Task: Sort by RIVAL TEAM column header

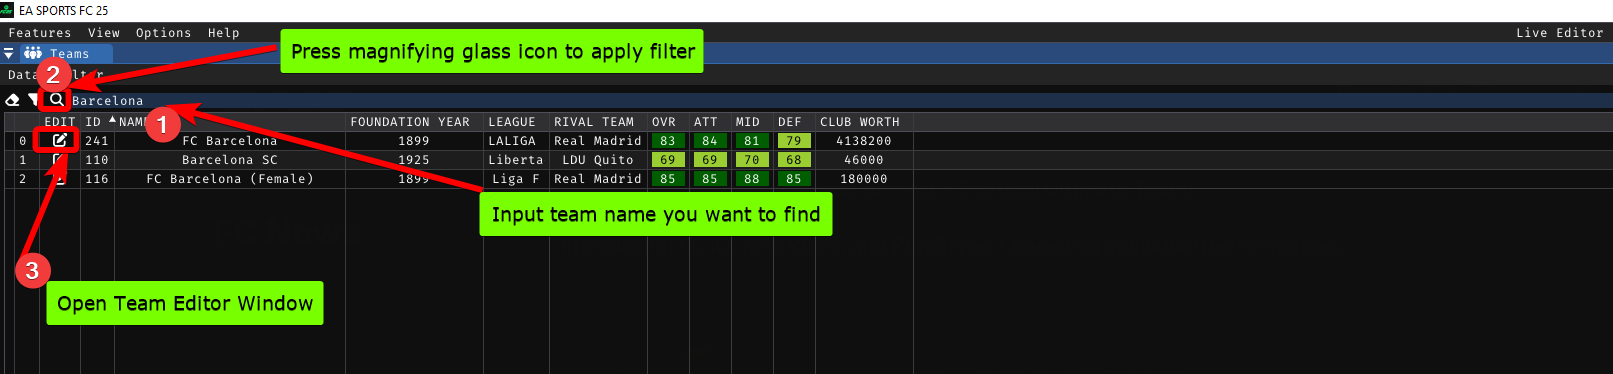Action: coord(594,122)
